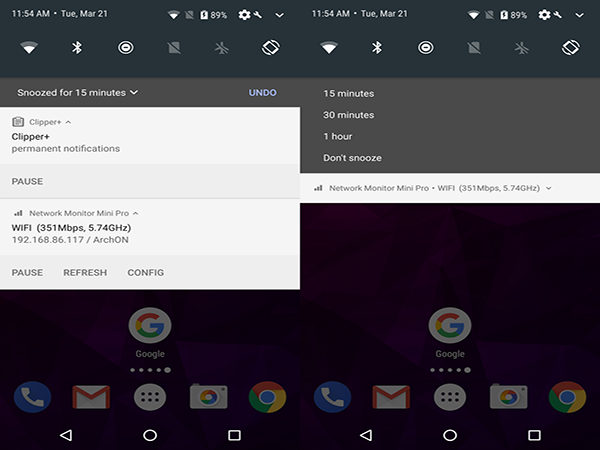Viewport: 600px width, 450px height.
Task: Toggle Bluetooth quick setting on right phone
Action: [x=377, y=48]
